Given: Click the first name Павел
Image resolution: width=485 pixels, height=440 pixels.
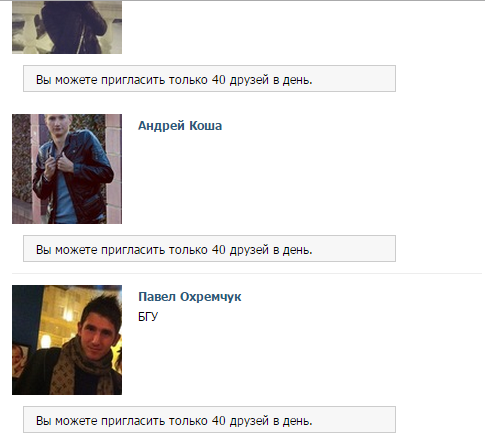Looking at the screenshot, I should tap(157, 297).
